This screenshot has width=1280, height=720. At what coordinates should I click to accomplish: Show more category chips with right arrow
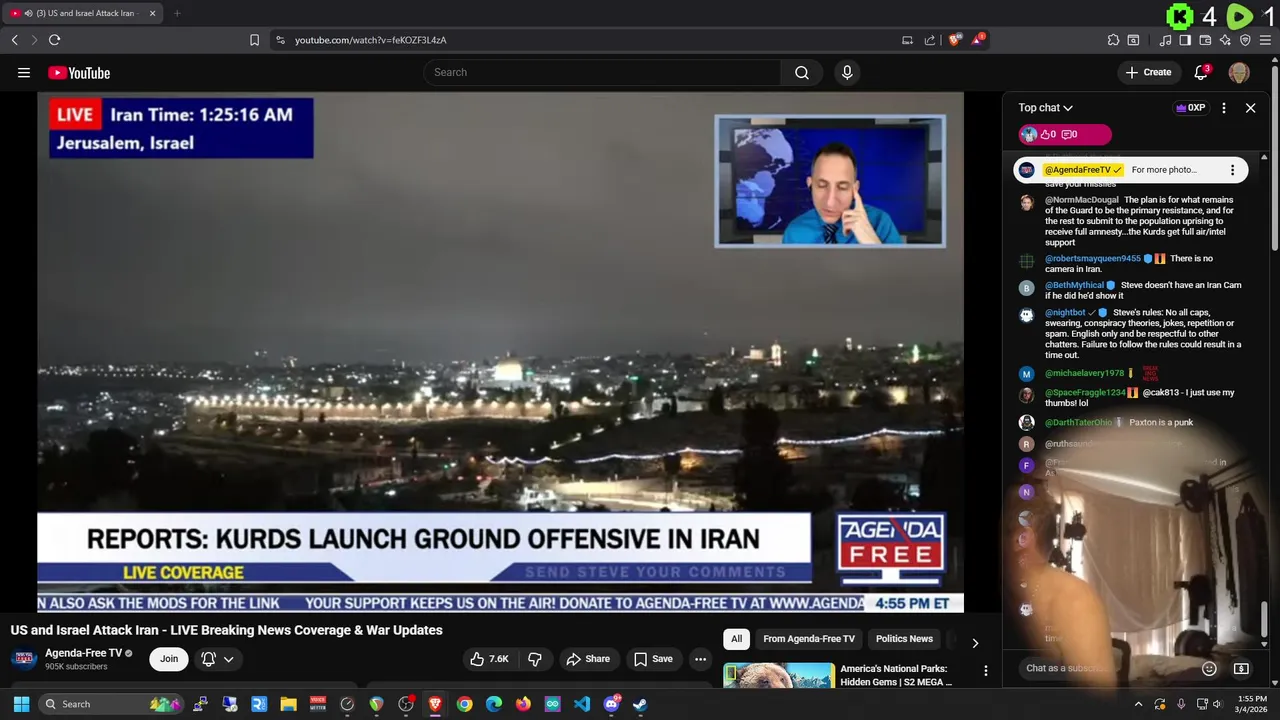tap(975, 643)
